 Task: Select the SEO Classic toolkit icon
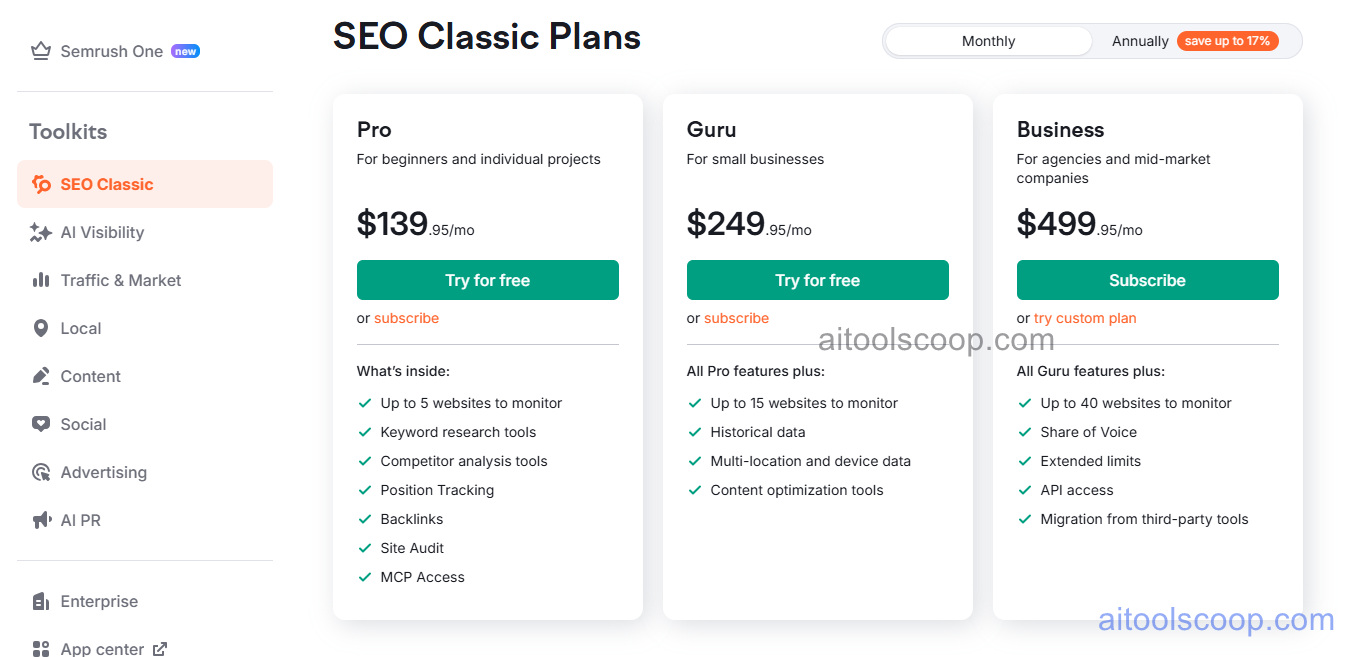tap(40, 184)
